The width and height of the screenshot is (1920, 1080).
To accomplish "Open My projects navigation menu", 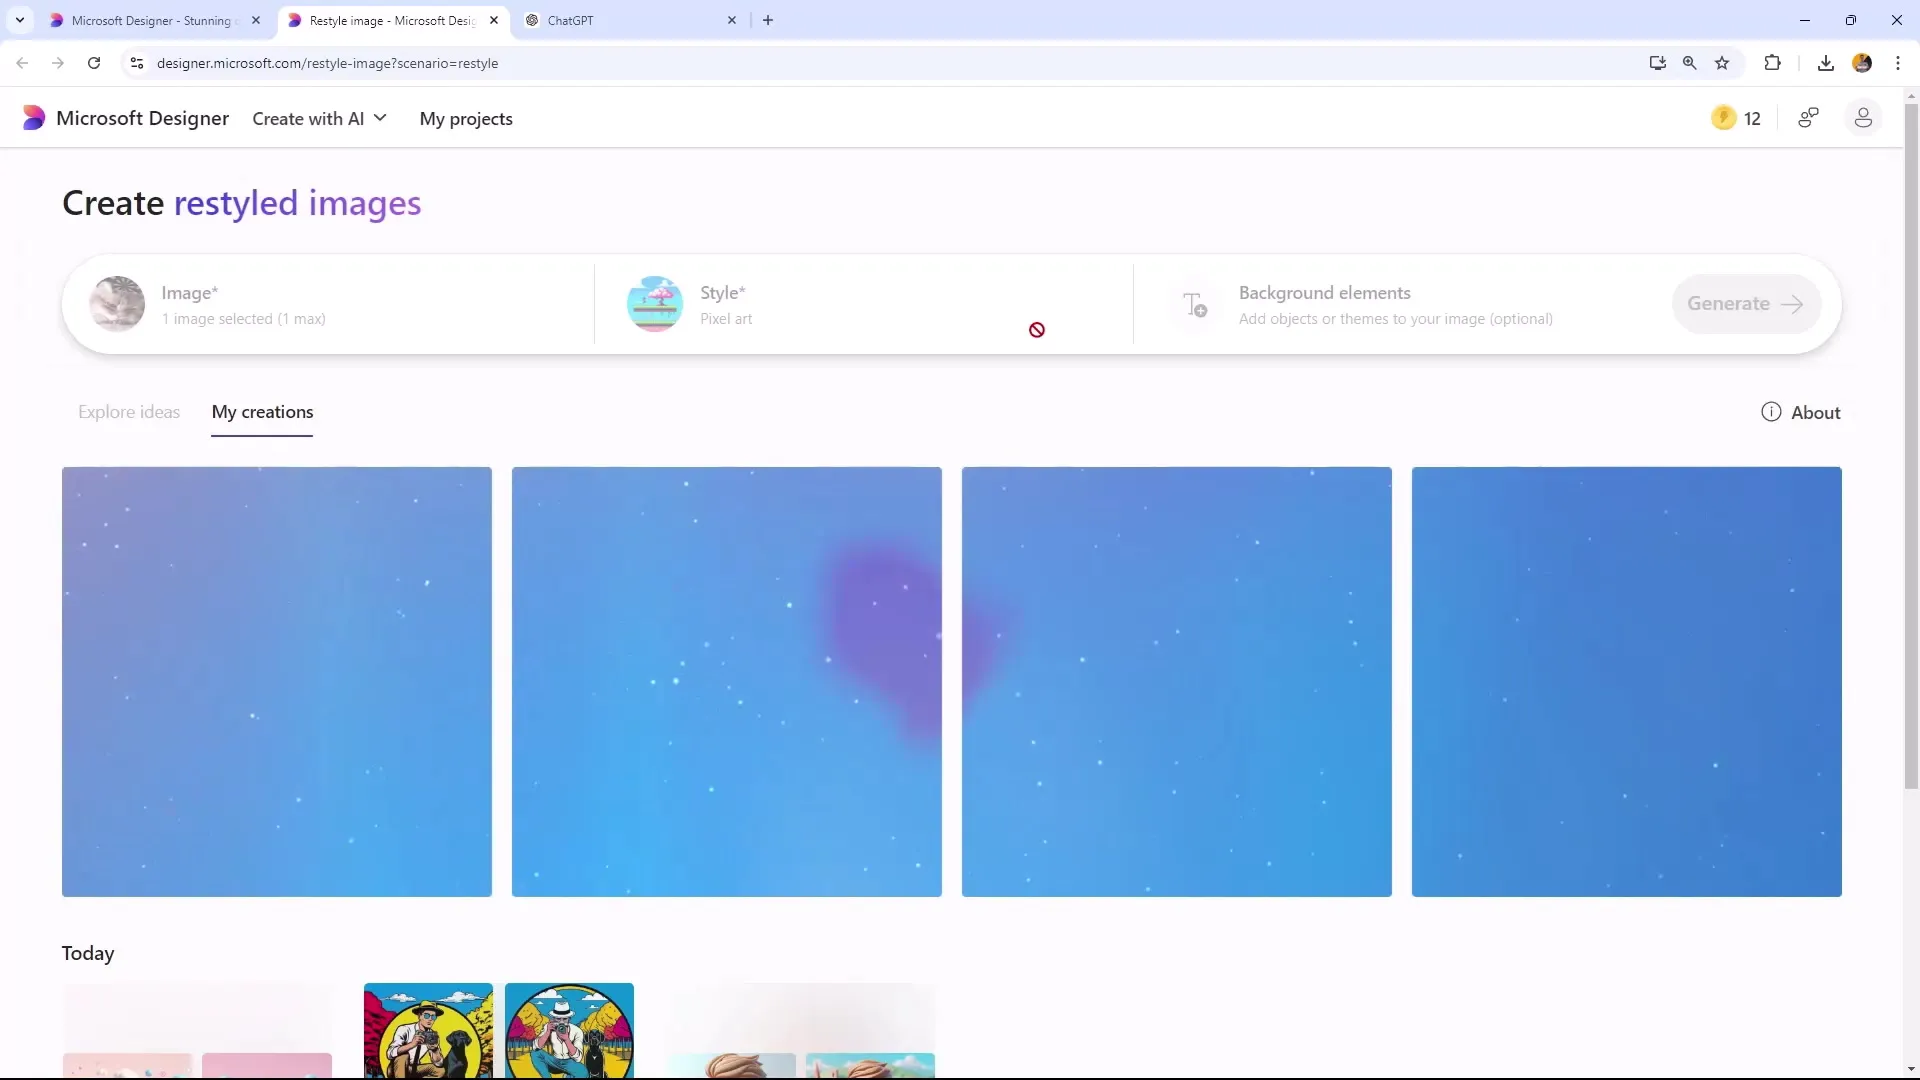I will point(465,117).
